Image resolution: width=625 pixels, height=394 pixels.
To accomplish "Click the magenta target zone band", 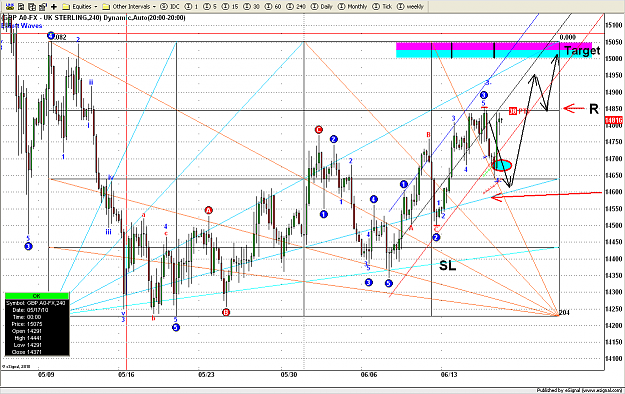I will coord(494,46).
